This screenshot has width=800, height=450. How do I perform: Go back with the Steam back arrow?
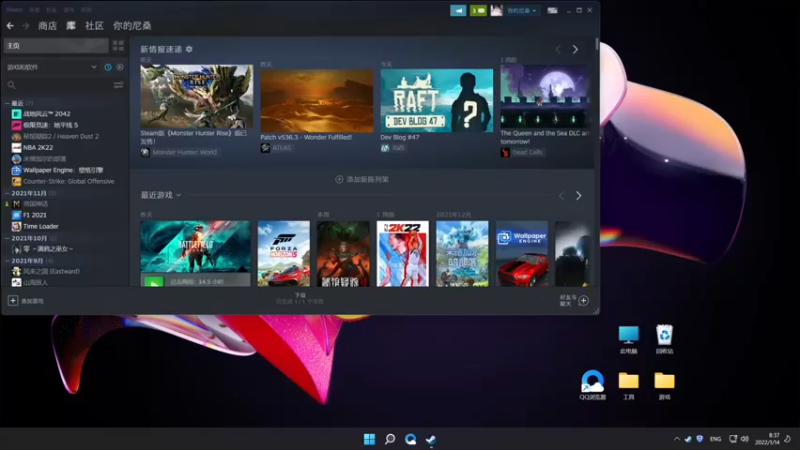10,26
